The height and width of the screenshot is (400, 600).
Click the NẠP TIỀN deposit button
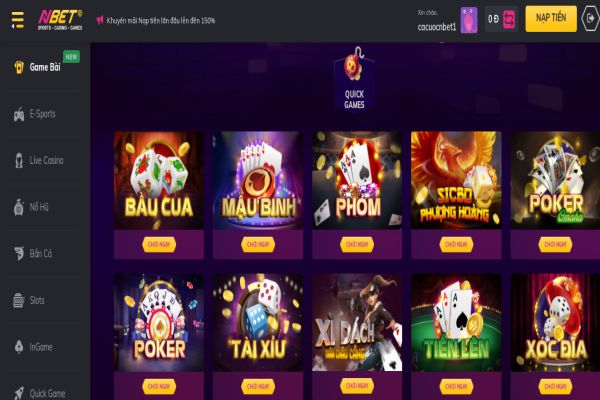pos(551,18)
